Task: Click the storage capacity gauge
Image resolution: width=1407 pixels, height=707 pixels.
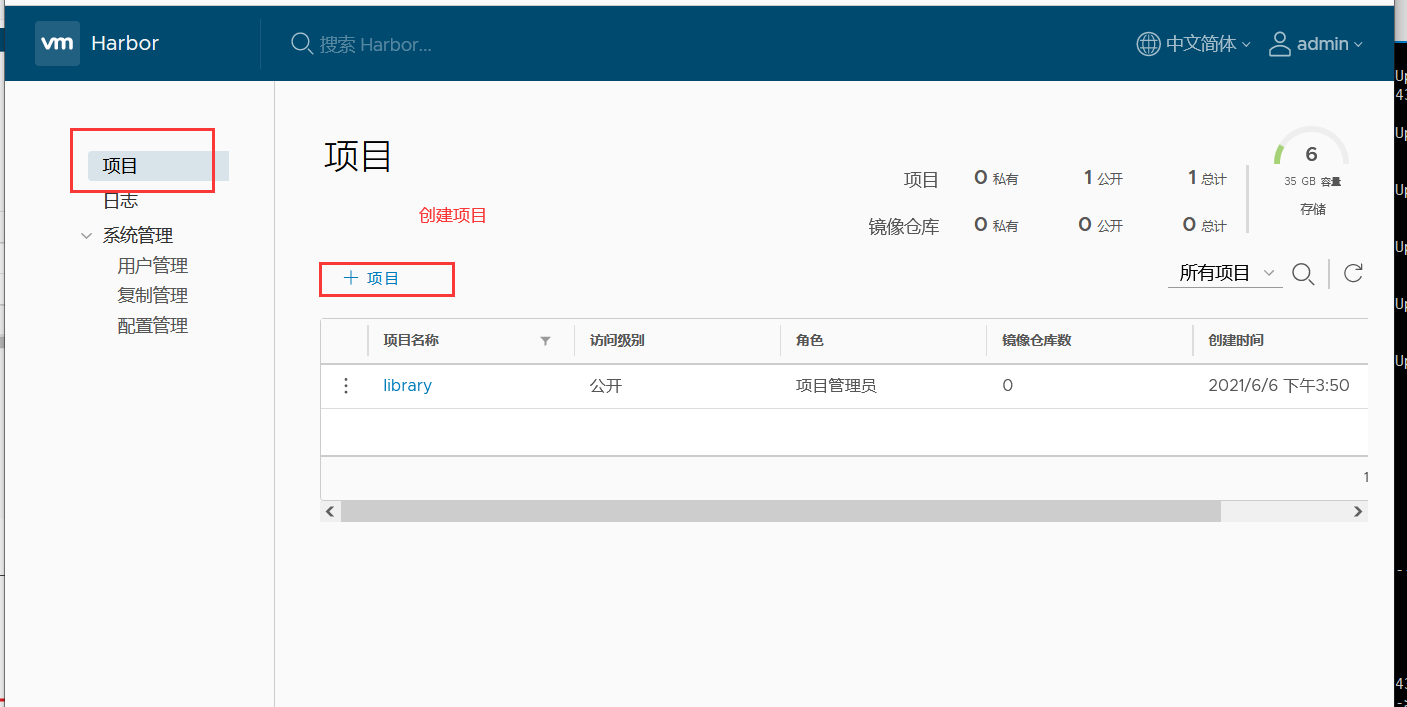Action: (1311, 146)
